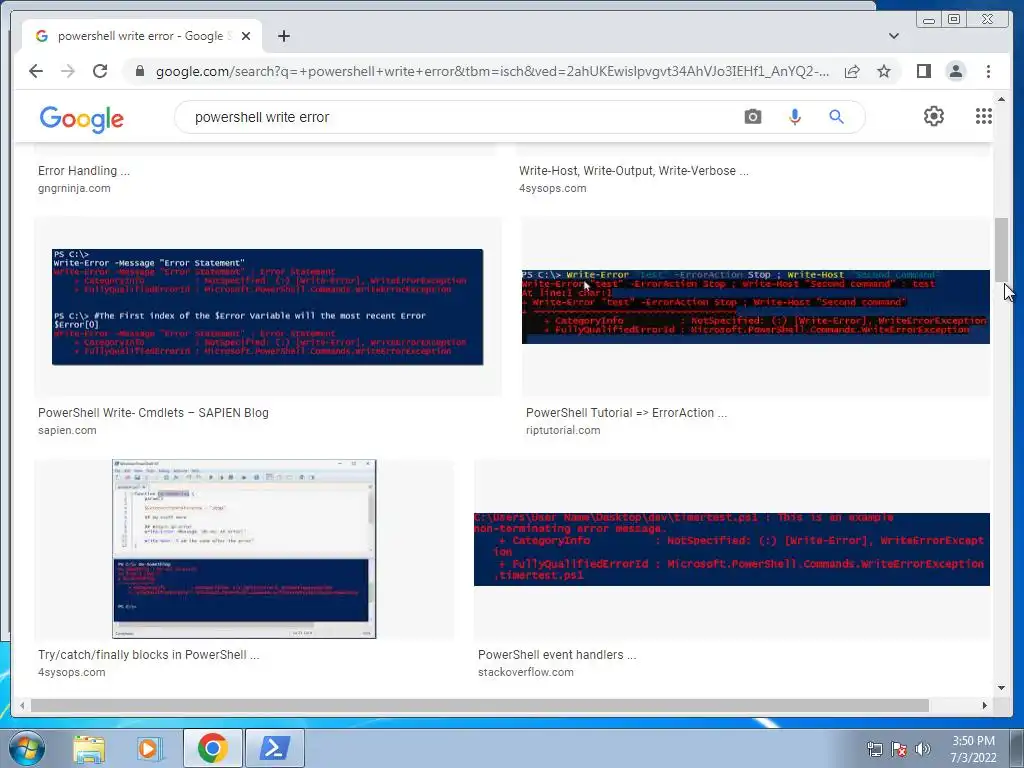Expand the tab search dropdown
The width and height of the screenshot is (1024, 768).
pyautogui.click(x=893, y=36)
